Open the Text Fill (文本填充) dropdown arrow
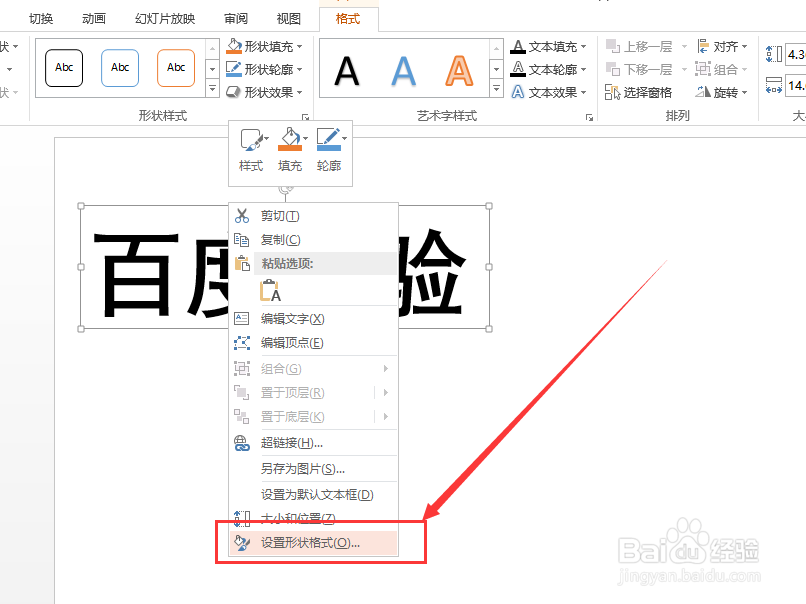The width and height of the screenshot is (806, 604). coord(583,47)
